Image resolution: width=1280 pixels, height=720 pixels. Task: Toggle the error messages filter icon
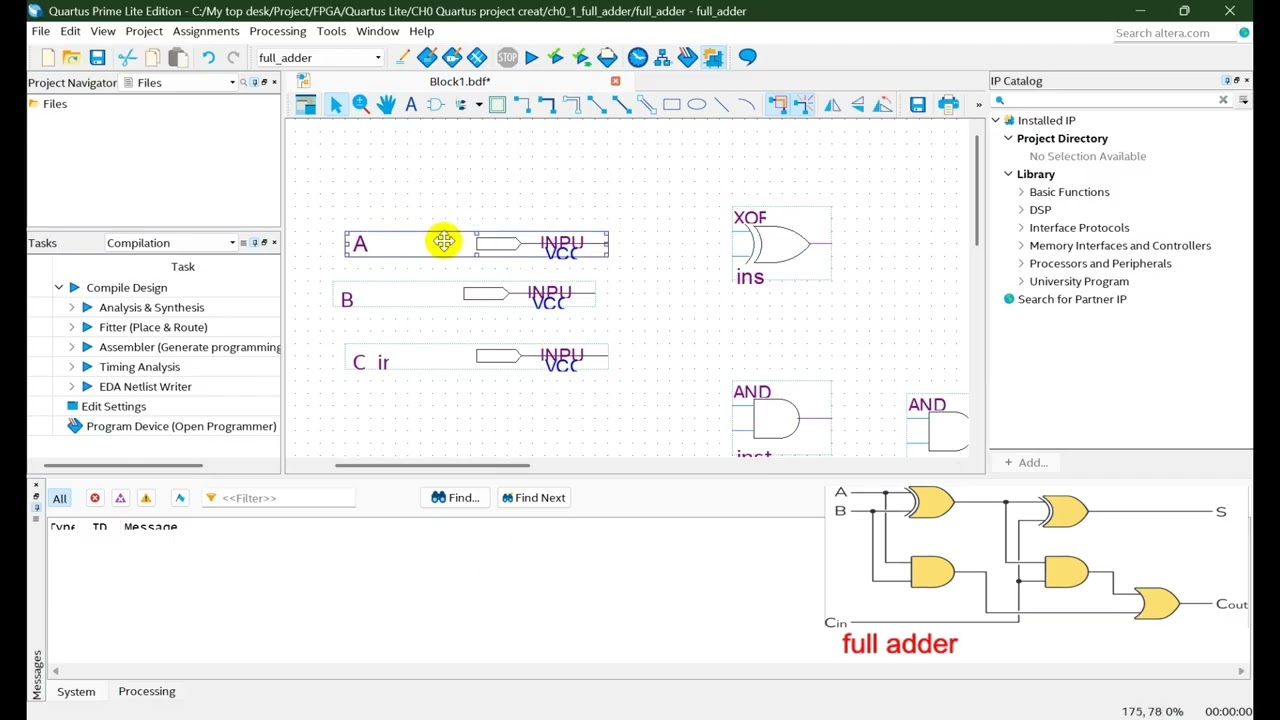(95, 498)
